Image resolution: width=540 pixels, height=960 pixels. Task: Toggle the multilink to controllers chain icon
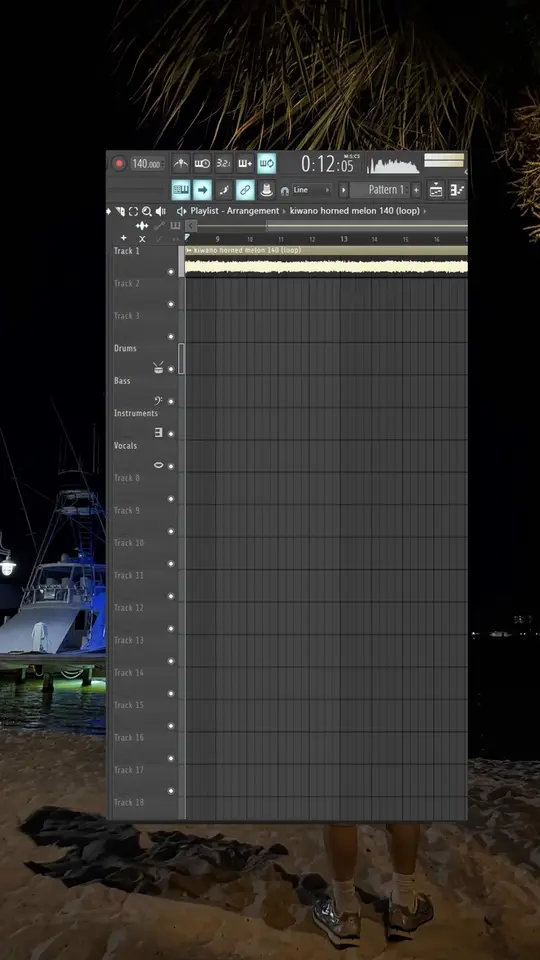tap(245, 190)
